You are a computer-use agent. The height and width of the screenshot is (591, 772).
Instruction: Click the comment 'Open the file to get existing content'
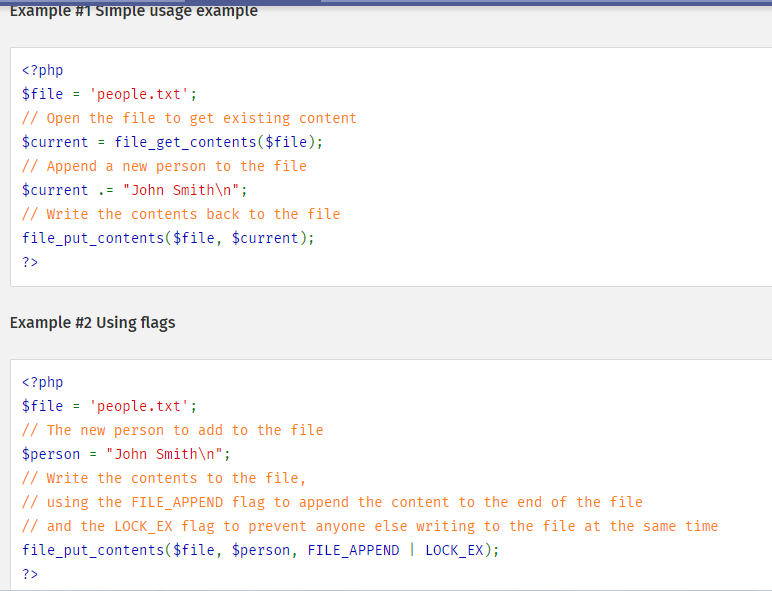189,118
